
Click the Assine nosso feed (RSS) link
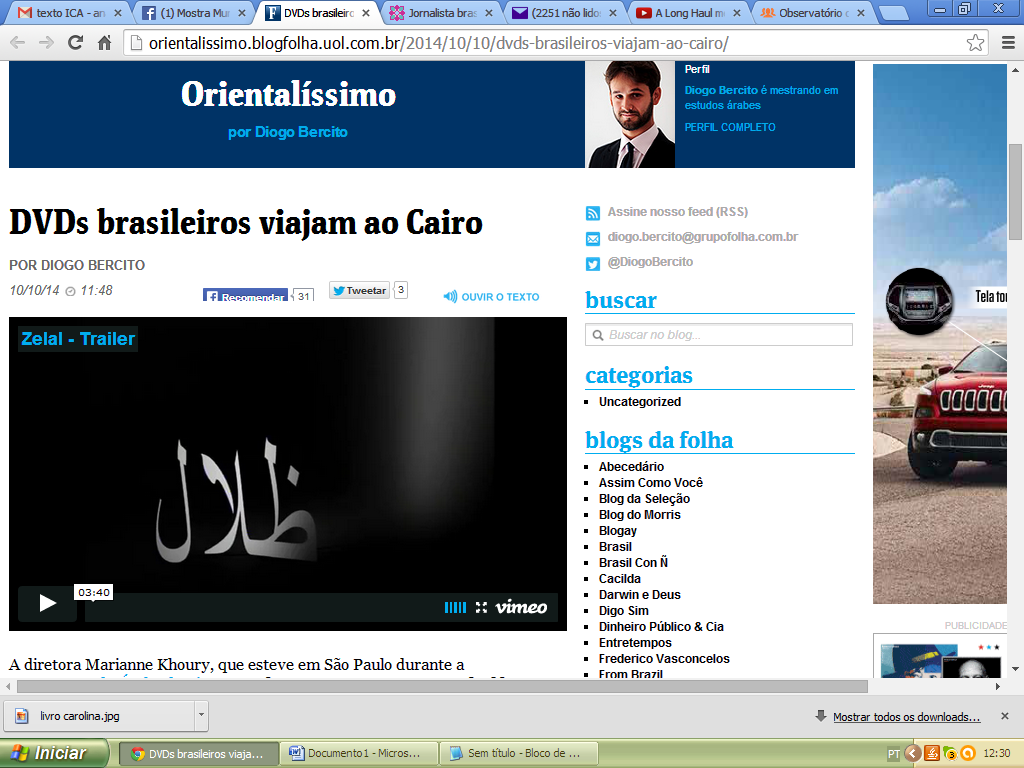click(x=678, y=212)
